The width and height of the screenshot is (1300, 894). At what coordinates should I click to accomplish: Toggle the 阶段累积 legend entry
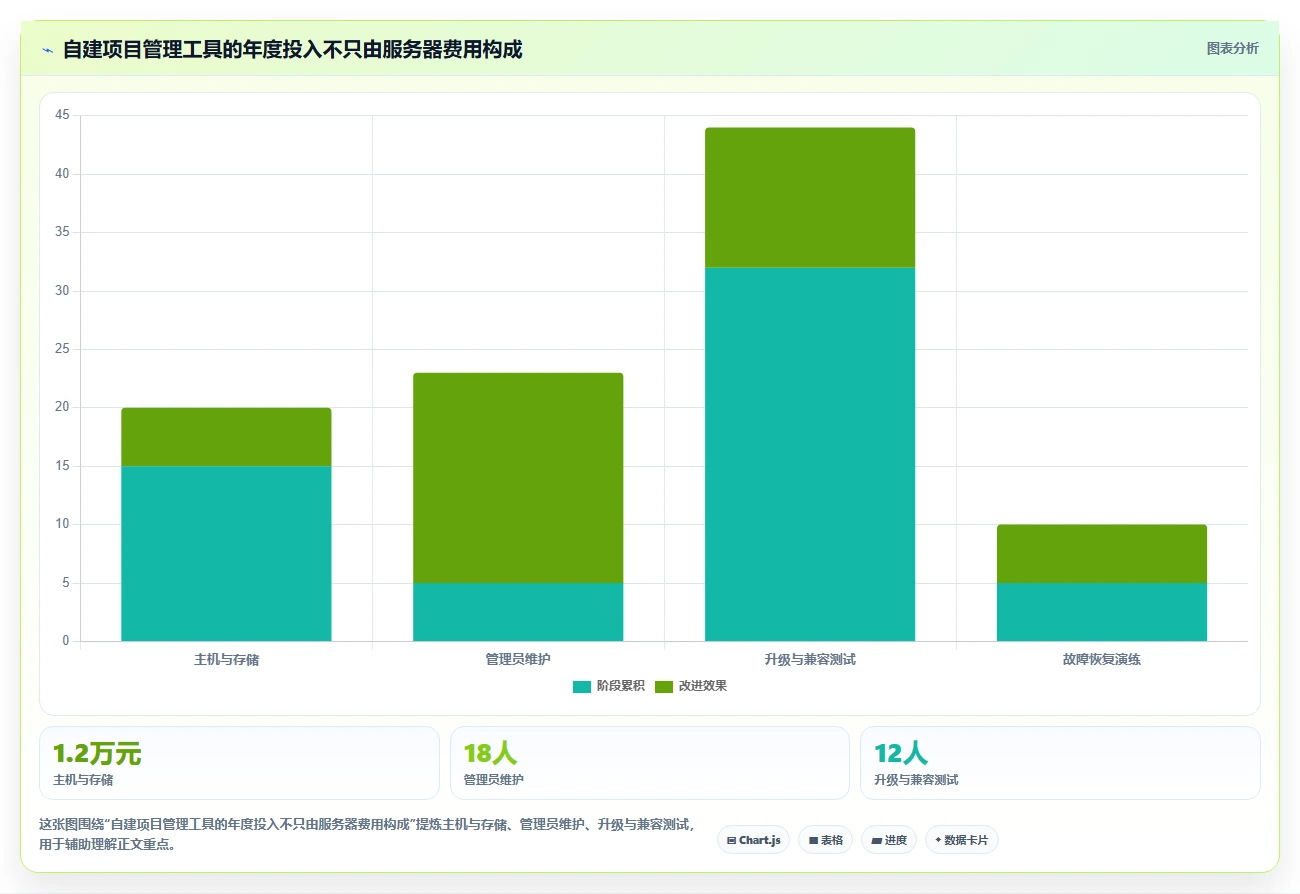[x=609, y=686]
